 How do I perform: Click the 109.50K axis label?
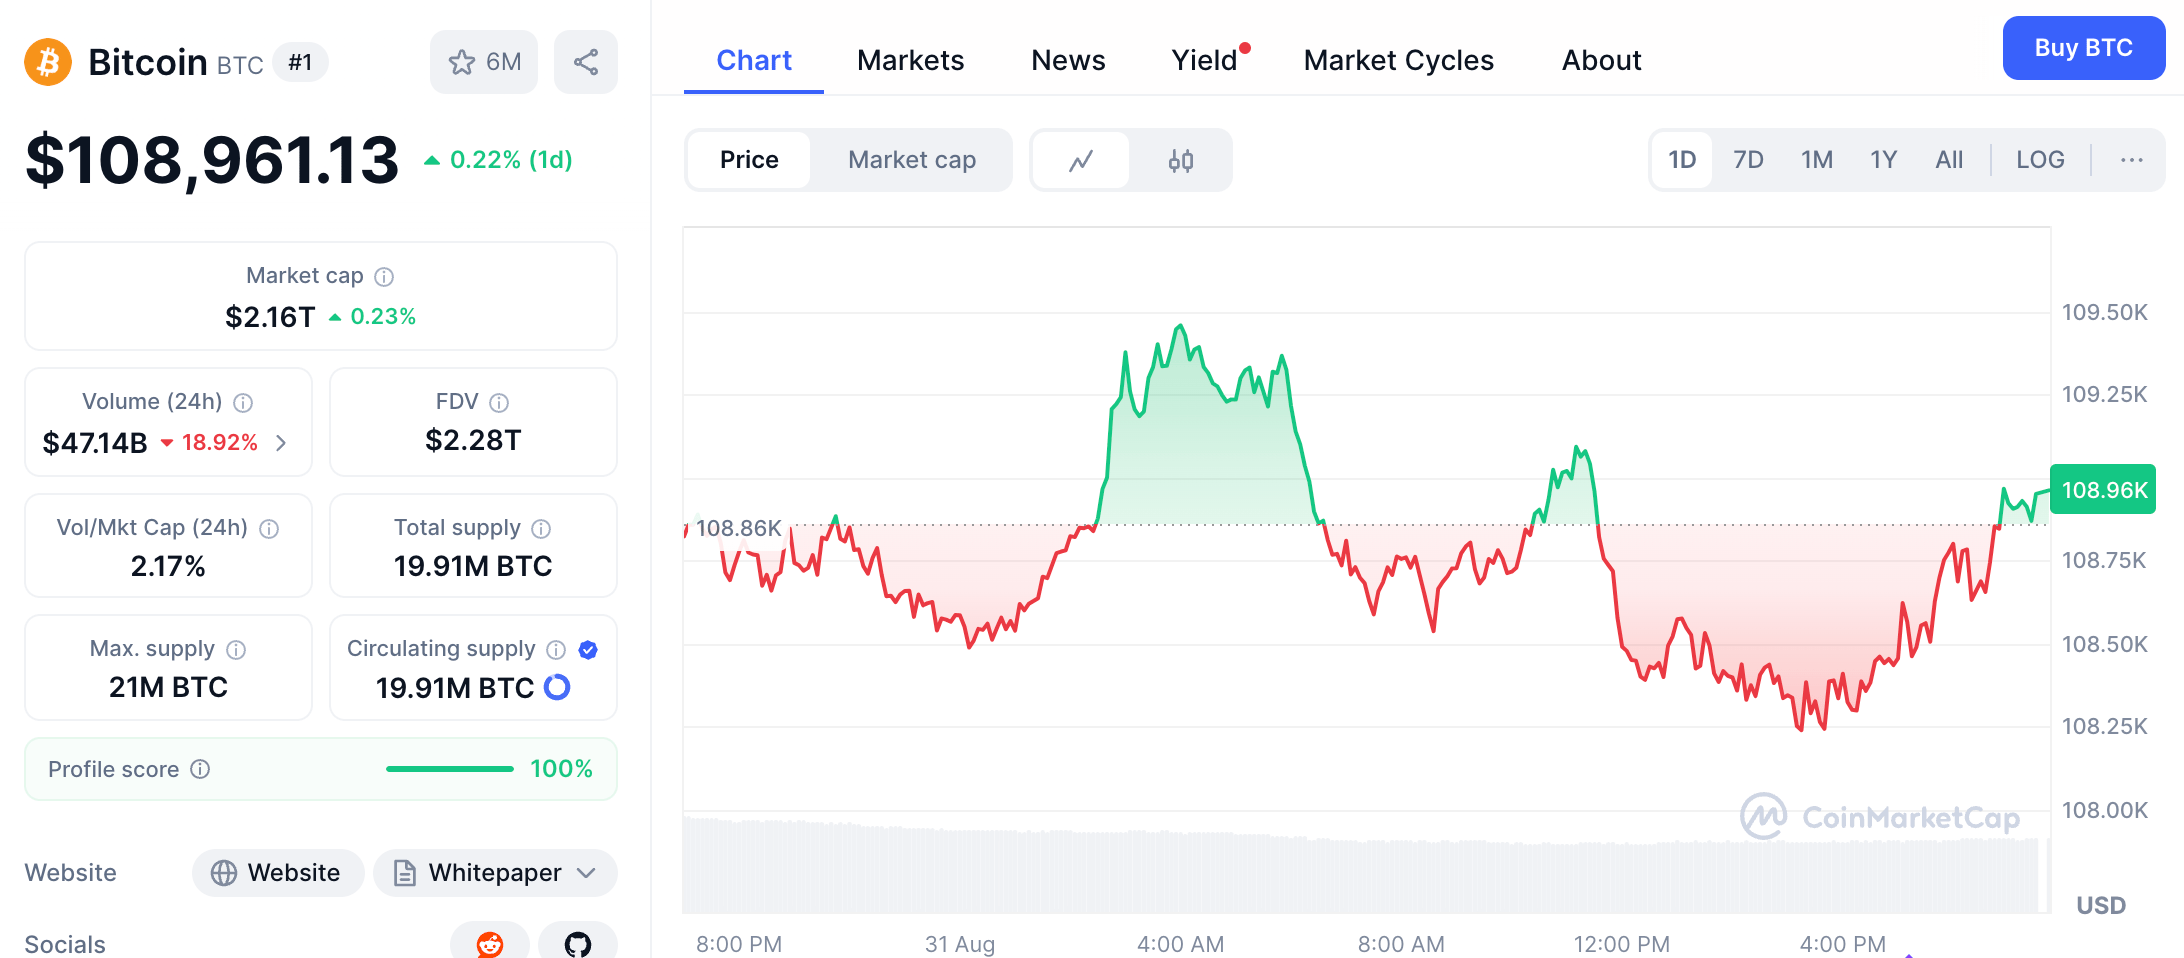pos(2104,312)
